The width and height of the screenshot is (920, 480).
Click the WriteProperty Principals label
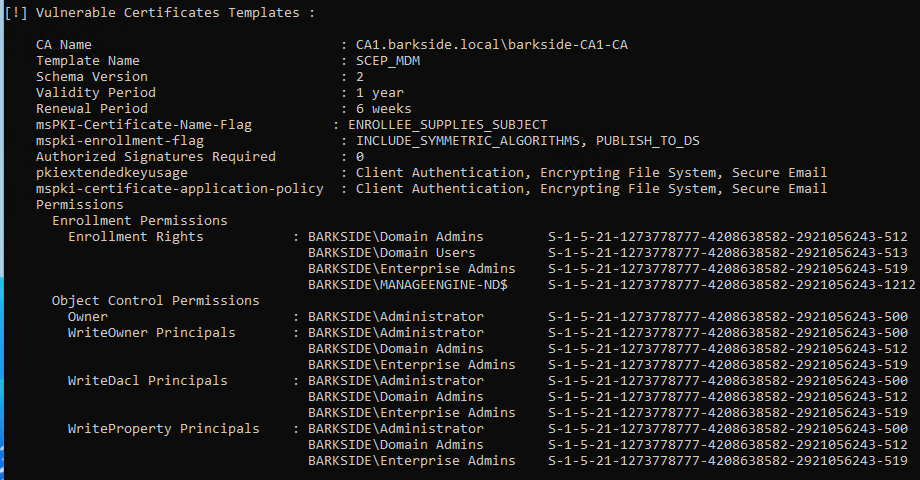click(x=163, y=428)
